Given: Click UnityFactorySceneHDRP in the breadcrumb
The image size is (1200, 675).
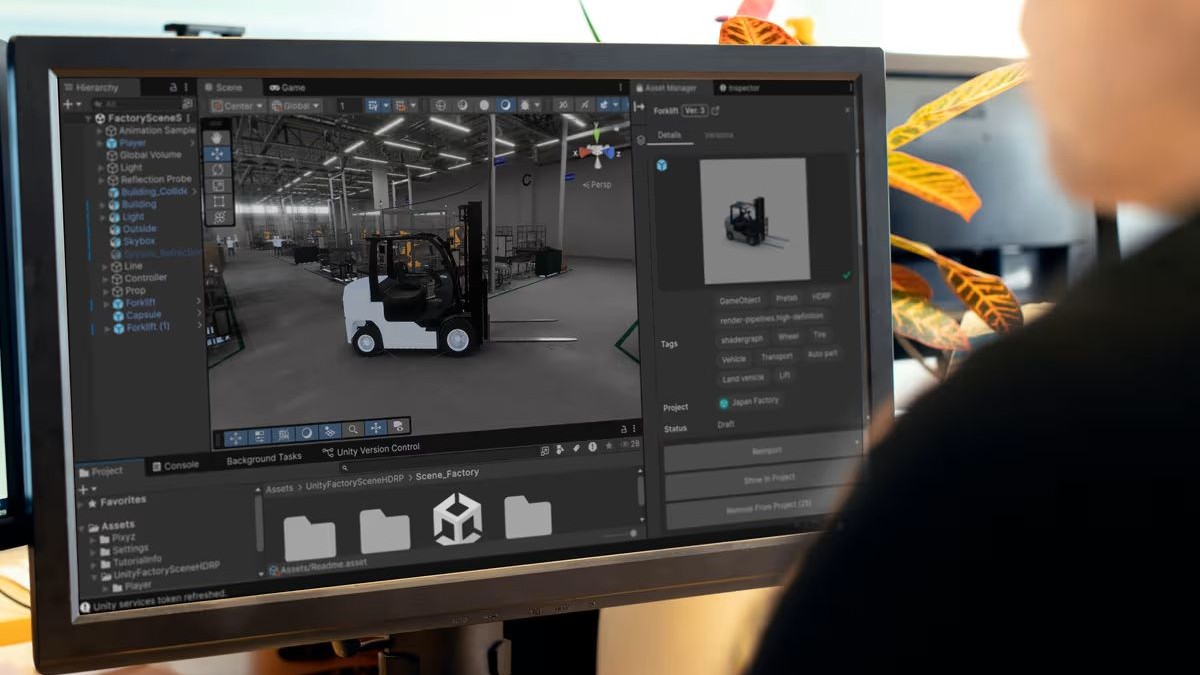Looking at the screenshot, I should (354, 484).
